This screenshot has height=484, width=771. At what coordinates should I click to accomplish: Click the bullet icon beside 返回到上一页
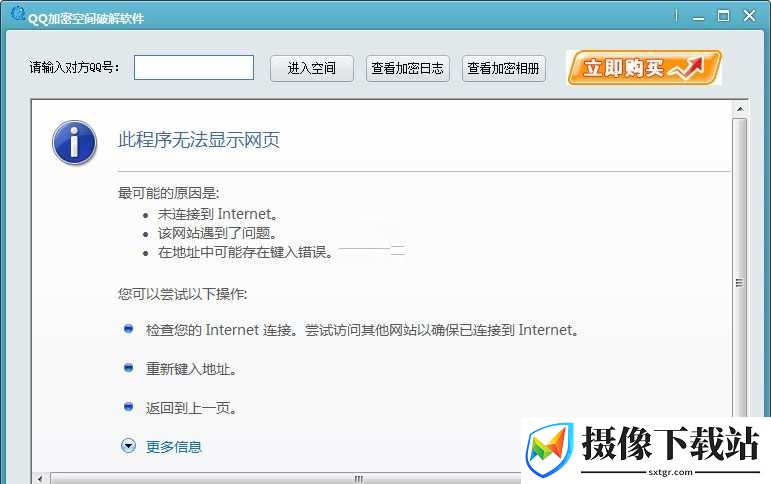click(x=128, y=406)
